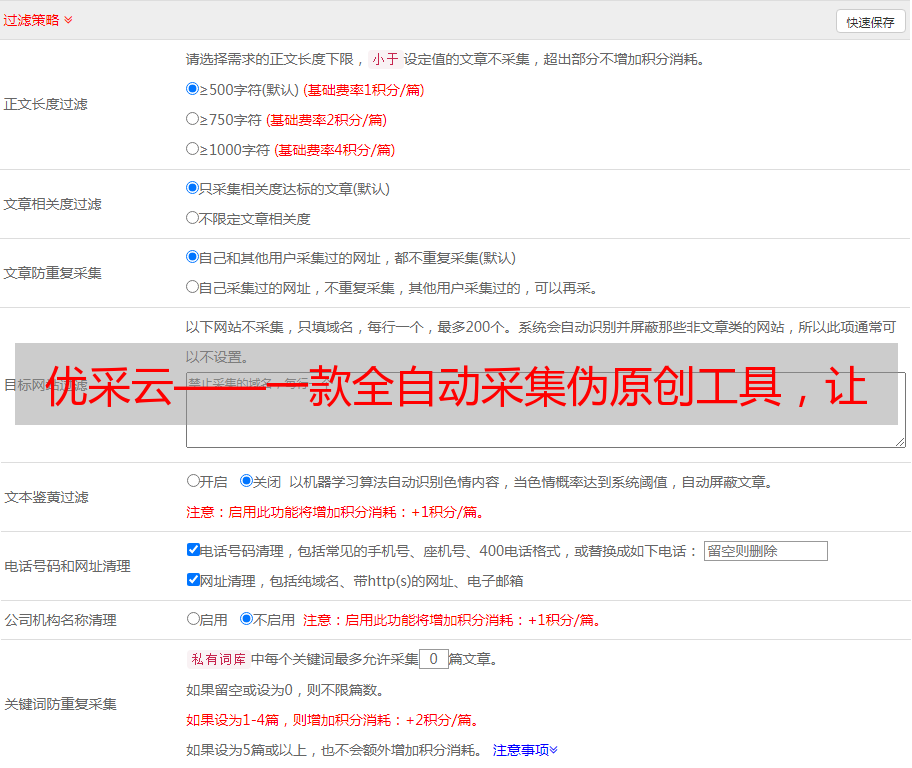This screenshot has width=912, height=768.
Task: Choose the ≥1000字符 length option
Action: (x=193, y=149)
